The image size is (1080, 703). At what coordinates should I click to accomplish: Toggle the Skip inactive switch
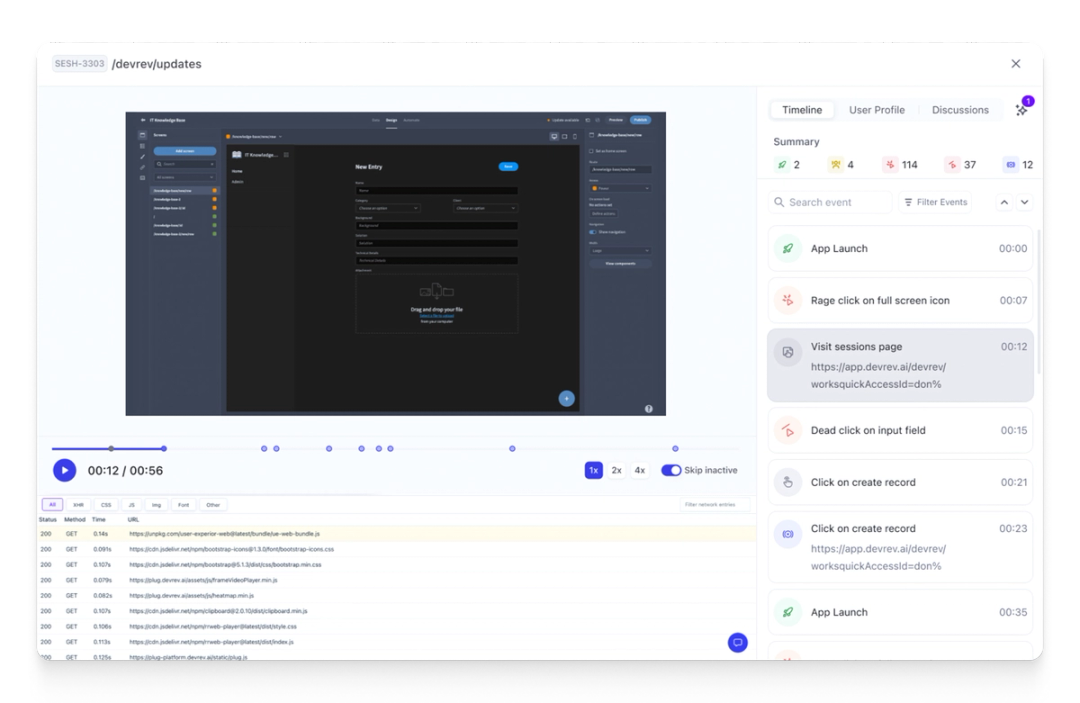pos(671,470)
